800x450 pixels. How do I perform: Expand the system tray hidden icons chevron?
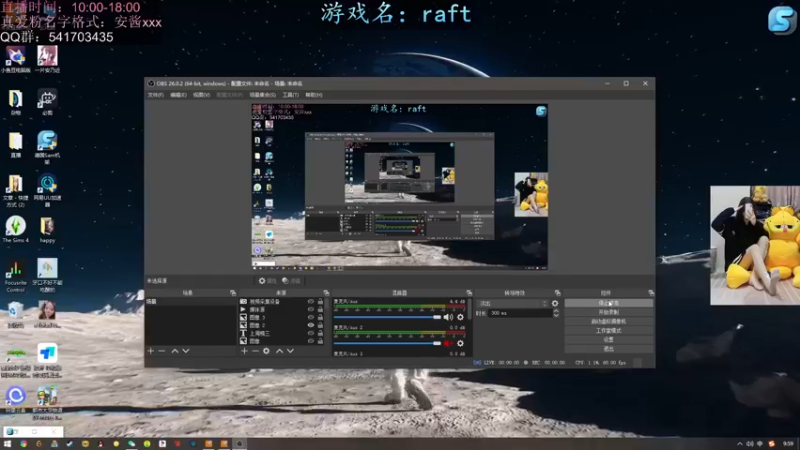(x=740, y=444)
